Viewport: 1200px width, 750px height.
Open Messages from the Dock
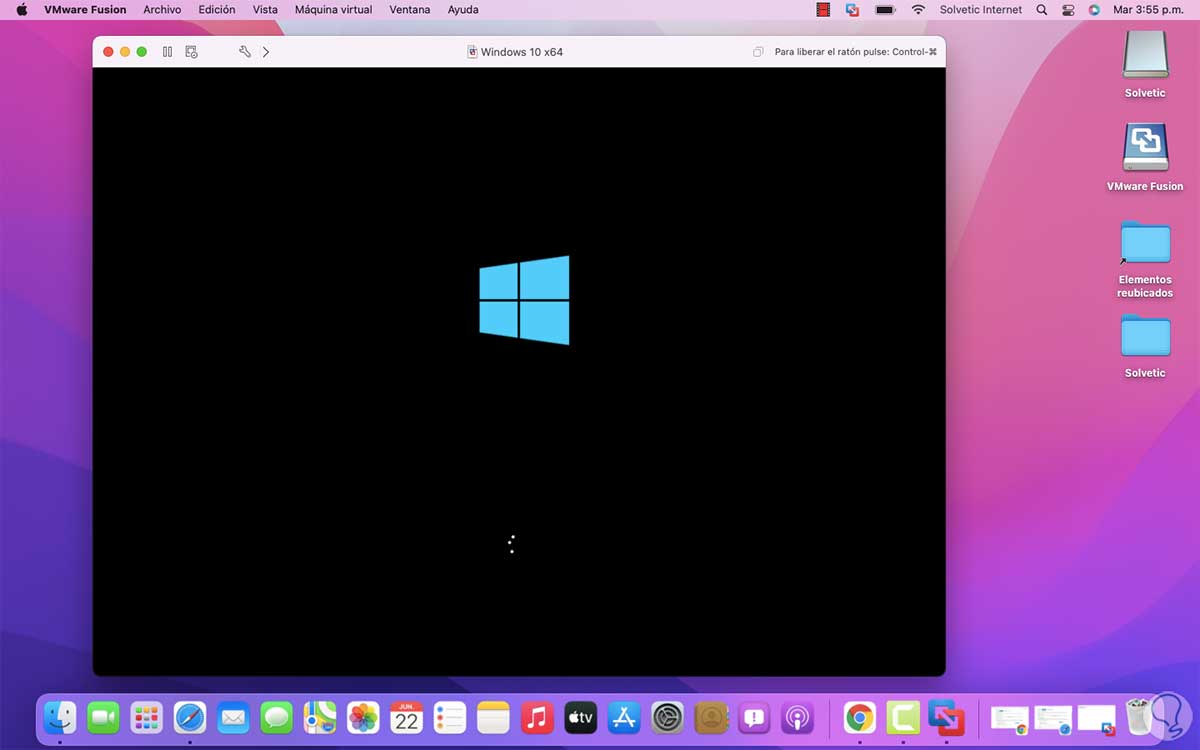(276, 717)
